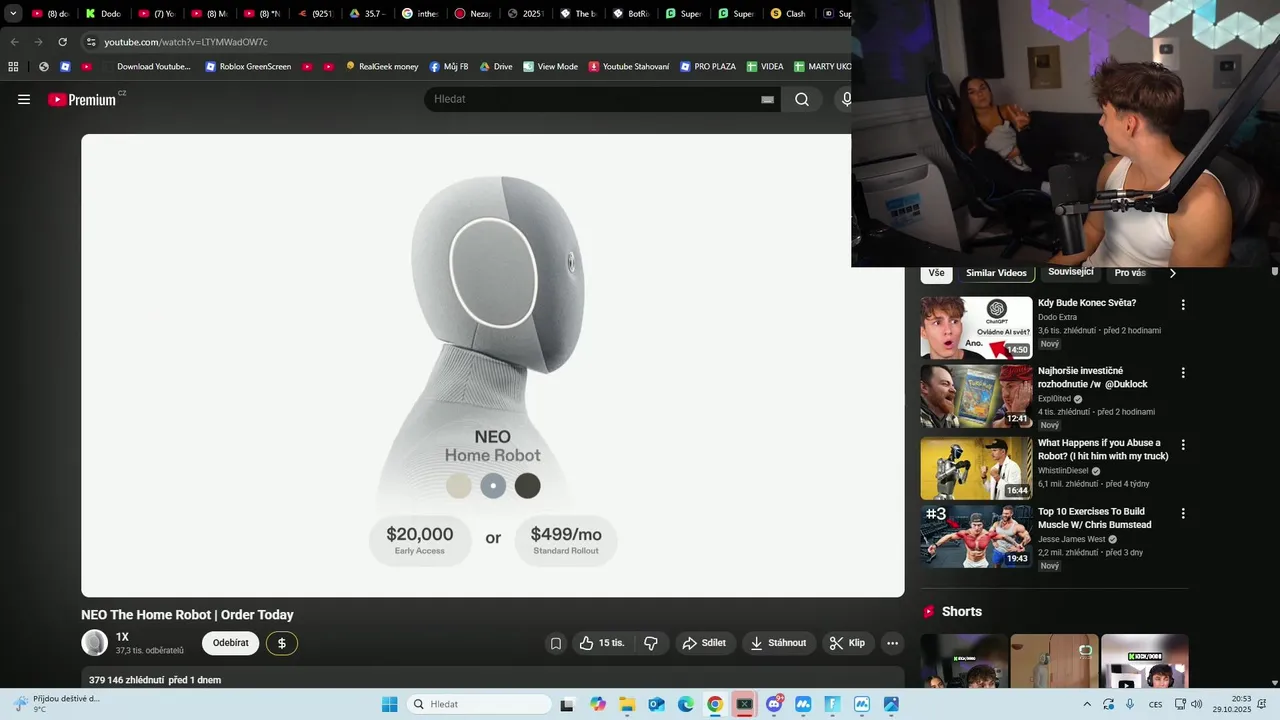The height and width of the screenshot is (720, 1280).
Task: Open Download Youtube... bookmark
Action: 145,67
